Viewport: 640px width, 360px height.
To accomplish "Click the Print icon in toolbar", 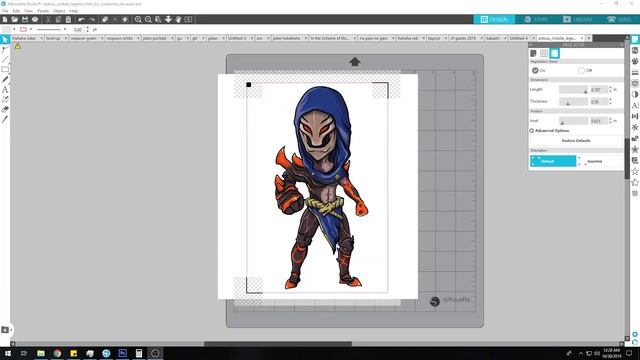I will pyautogui.click(x=35, y=19).
